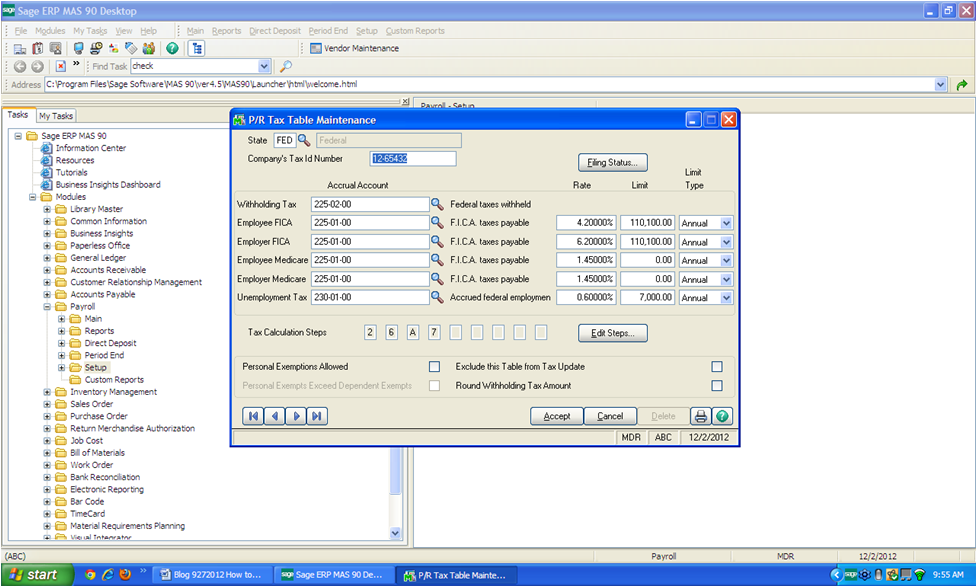Open help with green question mark icon
Image resolution: width=977 pixels, height=587 pixels.
click(722, 416)
